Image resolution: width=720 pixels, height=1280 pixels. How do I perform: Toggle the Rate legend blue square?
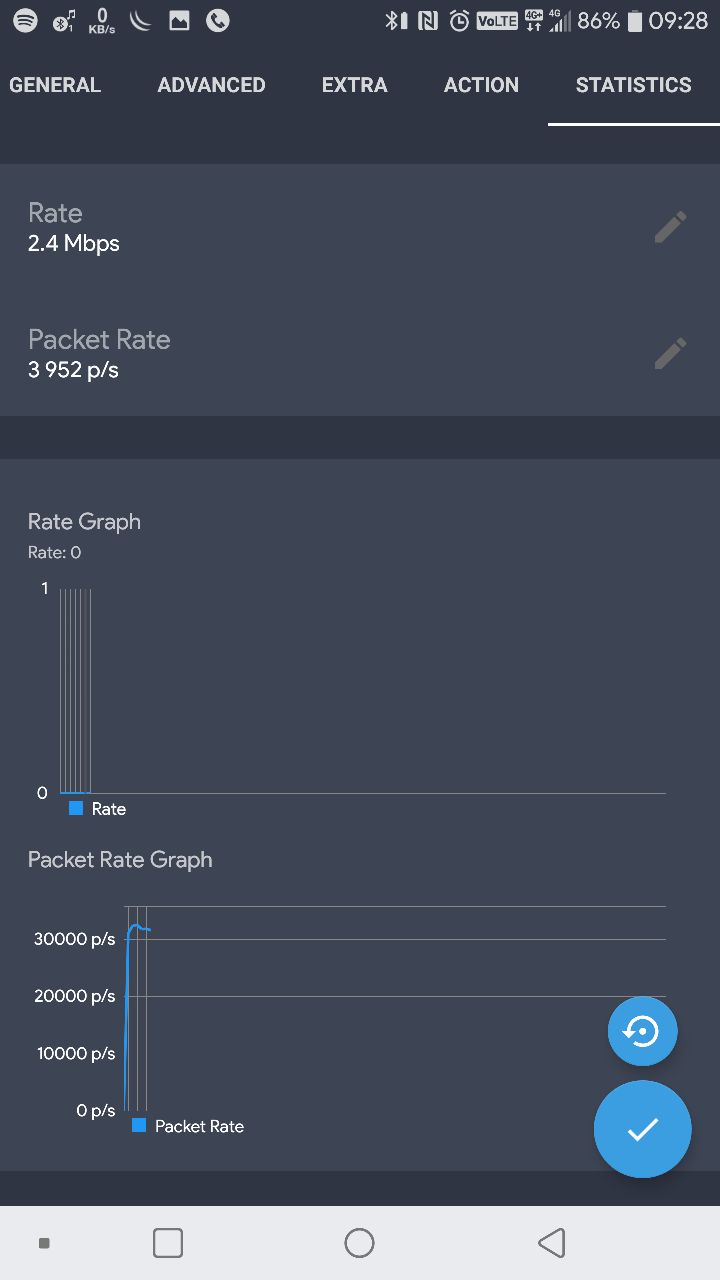[76, 808]
